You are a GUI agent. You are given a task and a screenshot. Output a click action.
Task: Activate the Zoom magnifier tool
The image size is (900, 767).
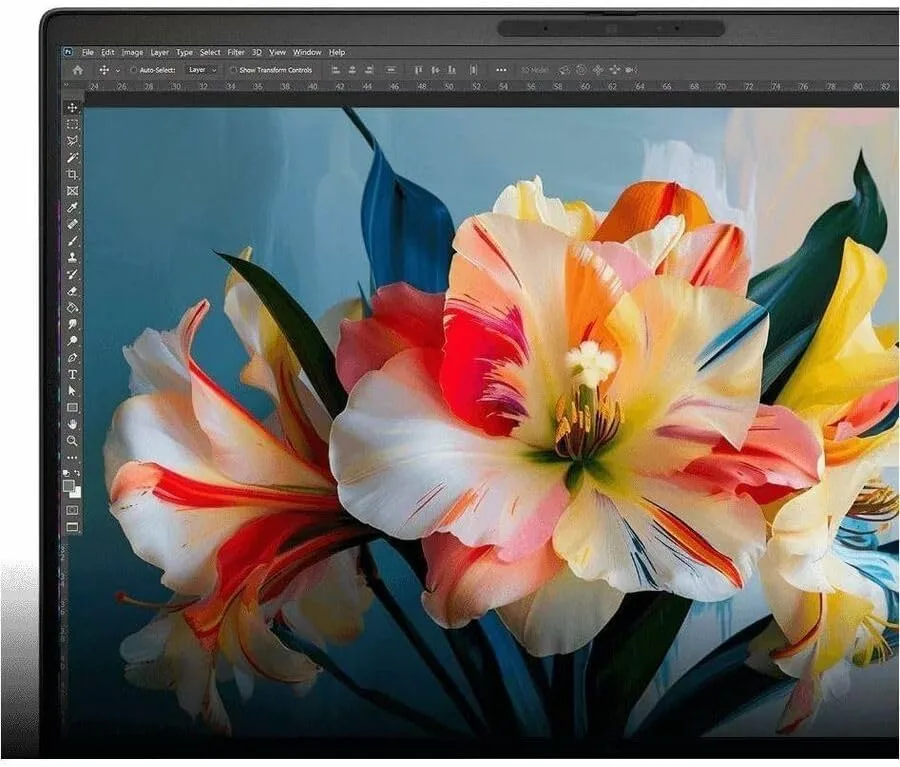pos(72,441)
